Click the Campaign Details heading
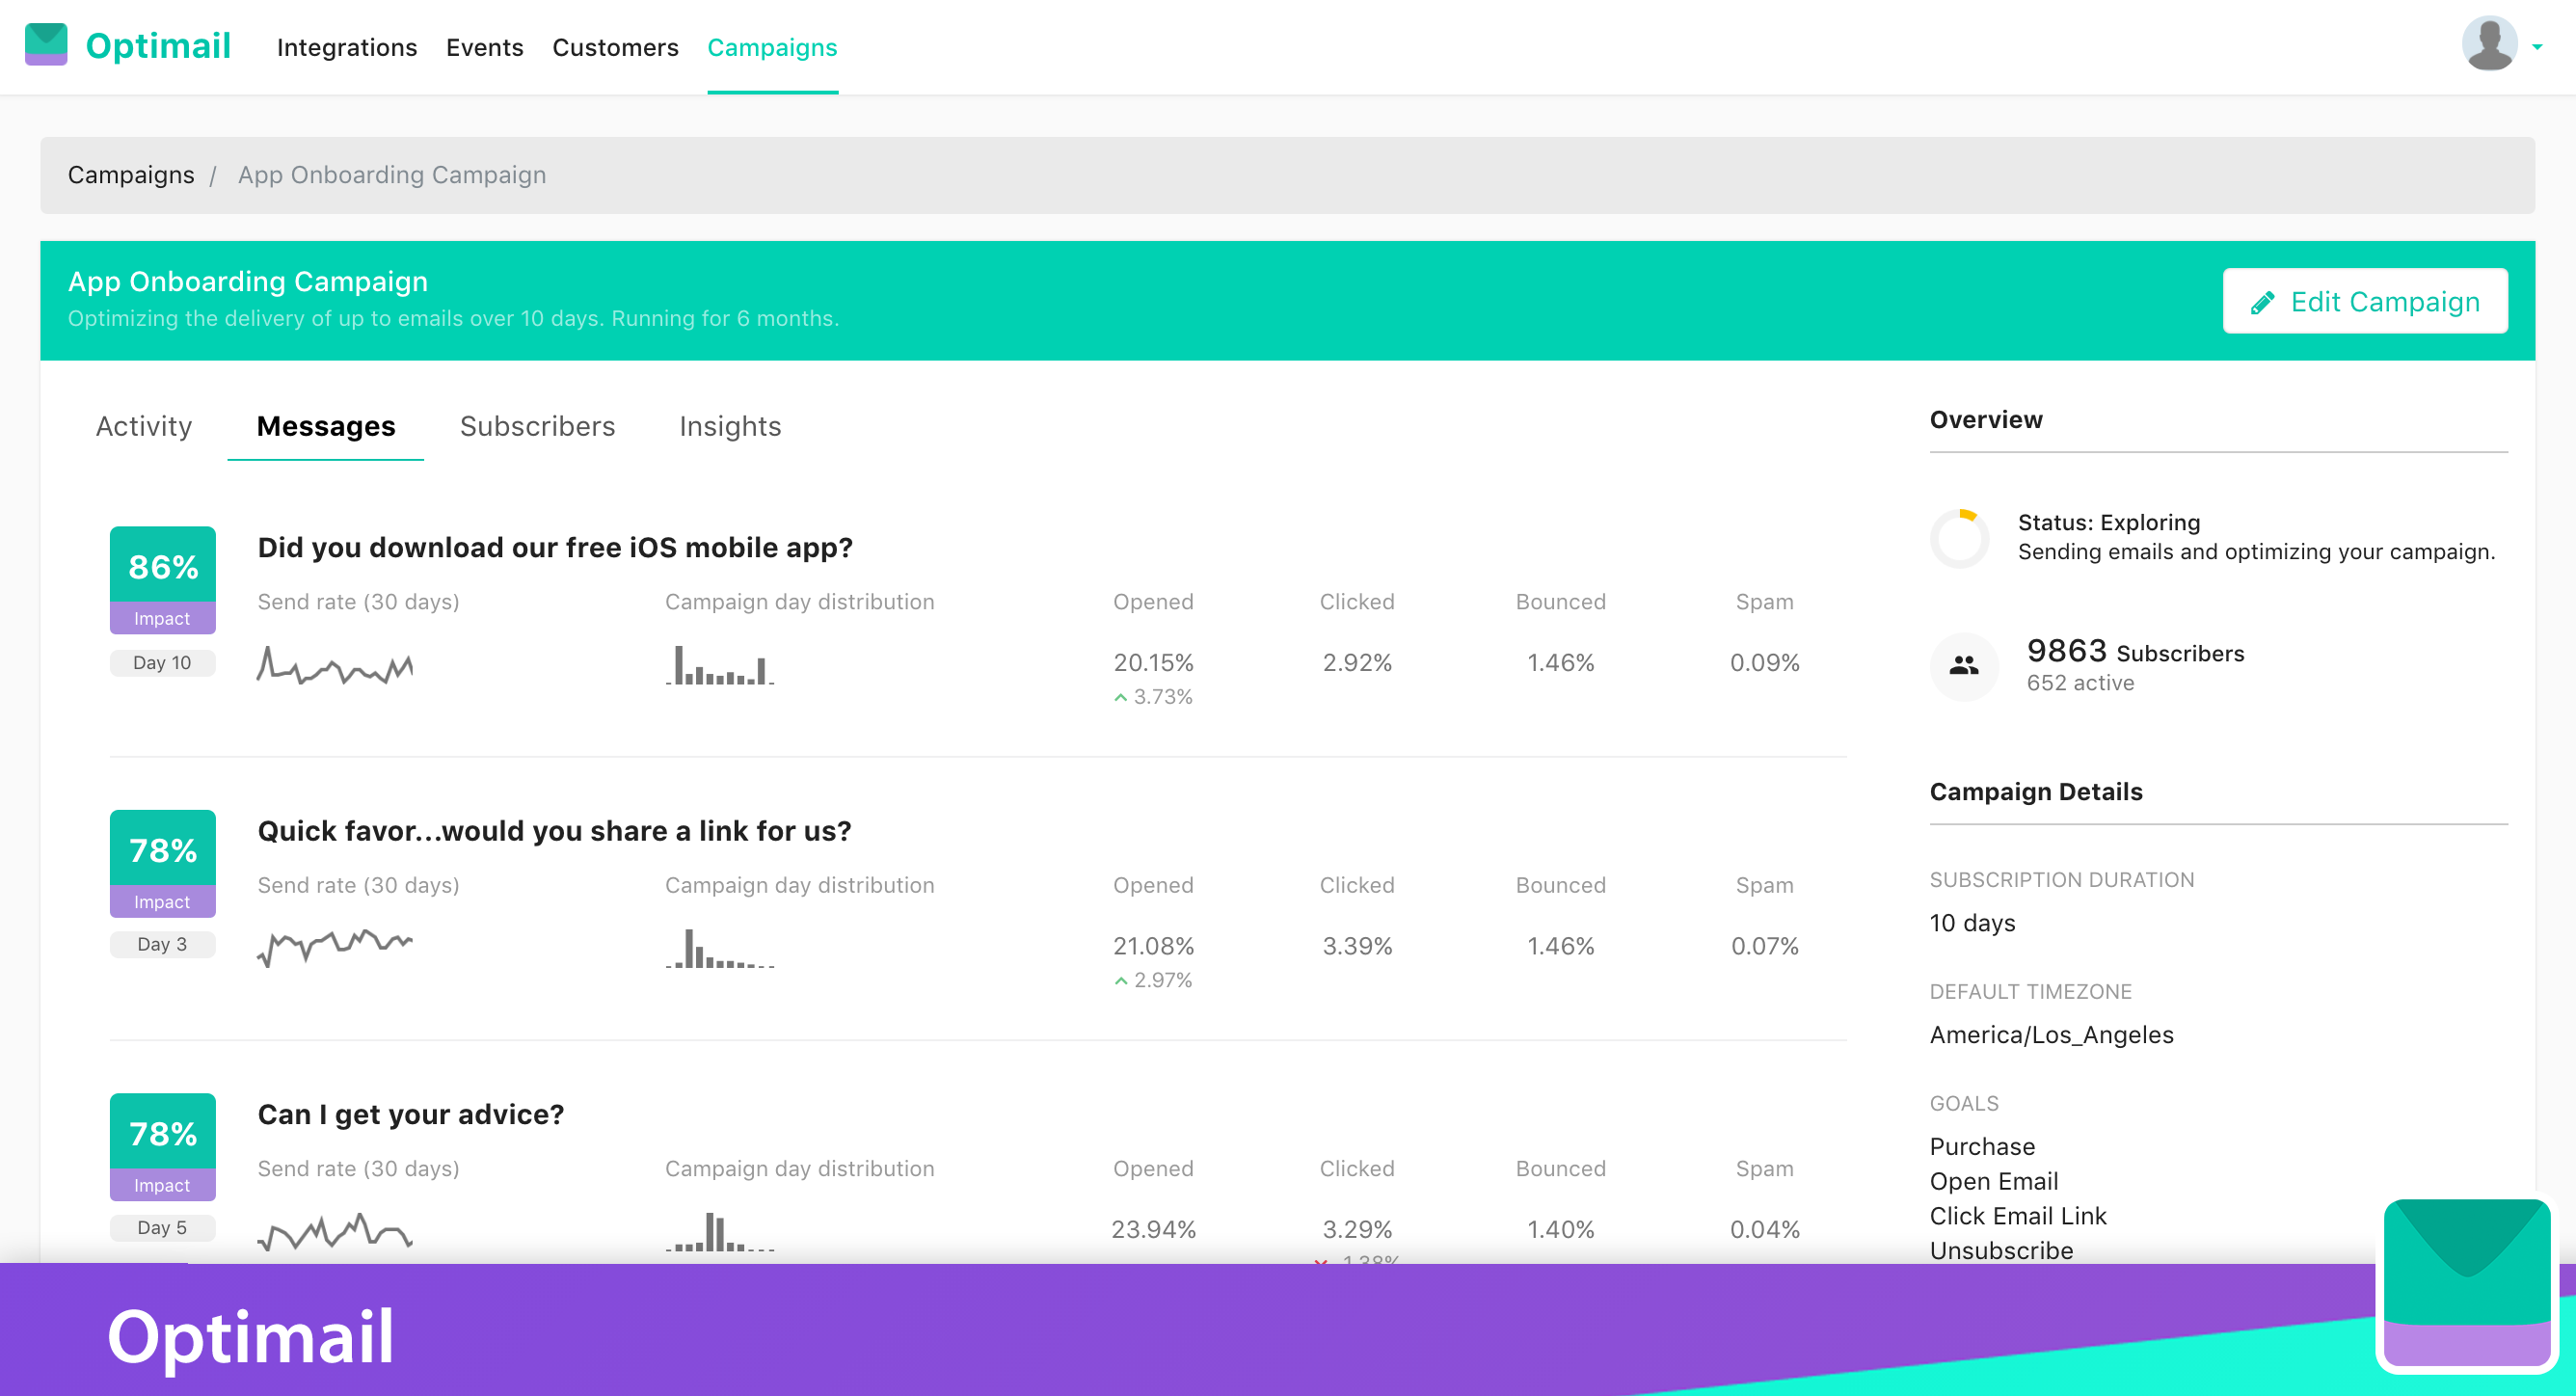The height and width of the screenshot is (1396, 2576). pyautogui.click(x=2036, y=791)
